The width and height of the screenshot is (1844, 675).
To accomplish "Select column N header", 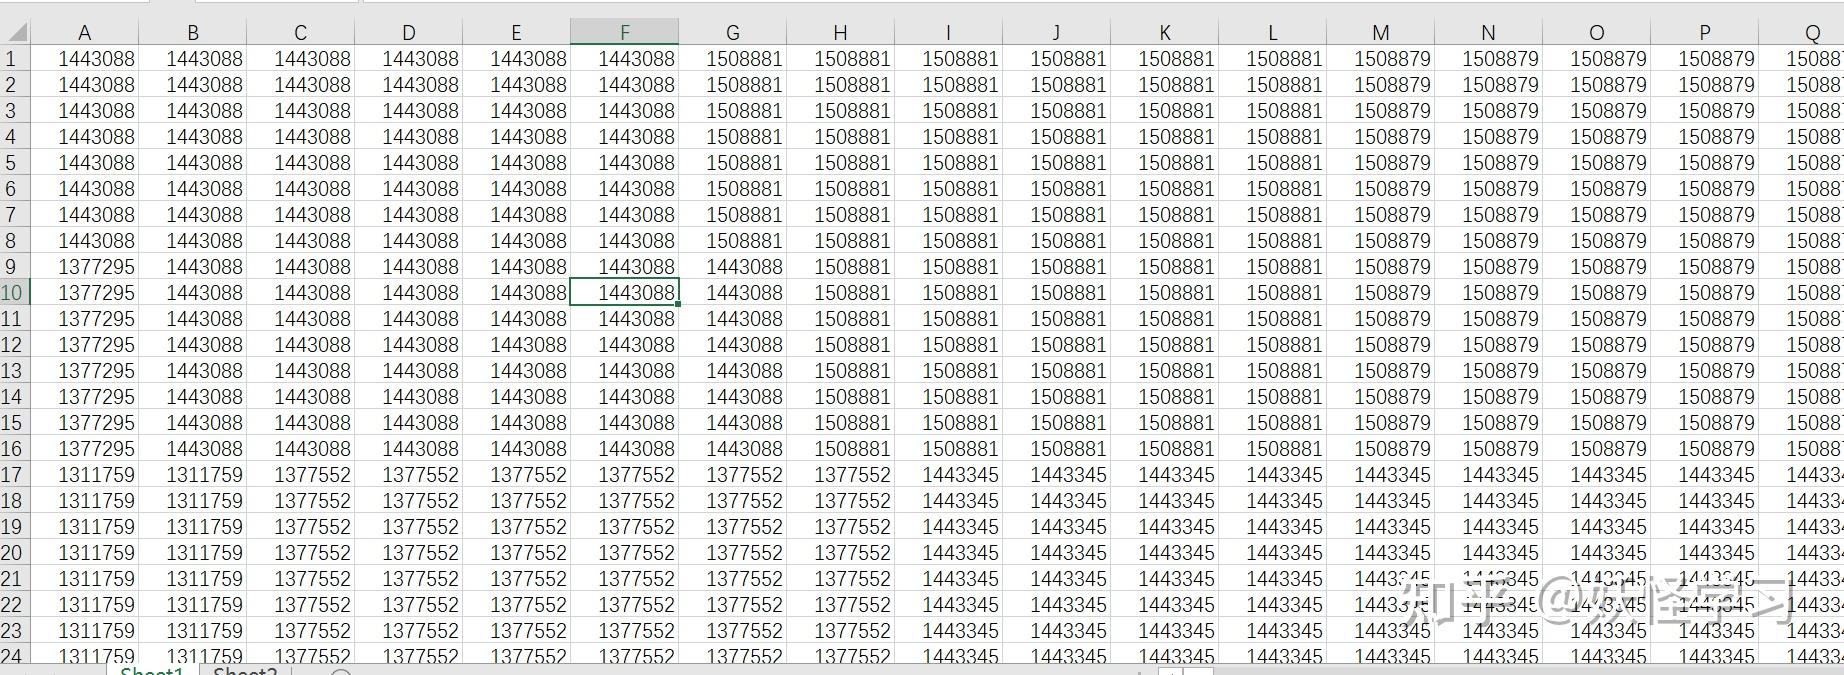I will point(1488,32).
